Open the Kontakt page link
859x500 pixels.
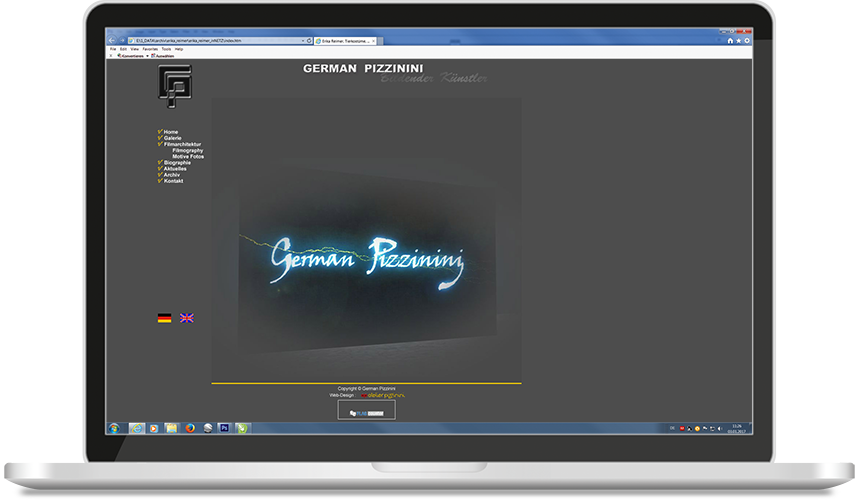click(x=174, y=181)
